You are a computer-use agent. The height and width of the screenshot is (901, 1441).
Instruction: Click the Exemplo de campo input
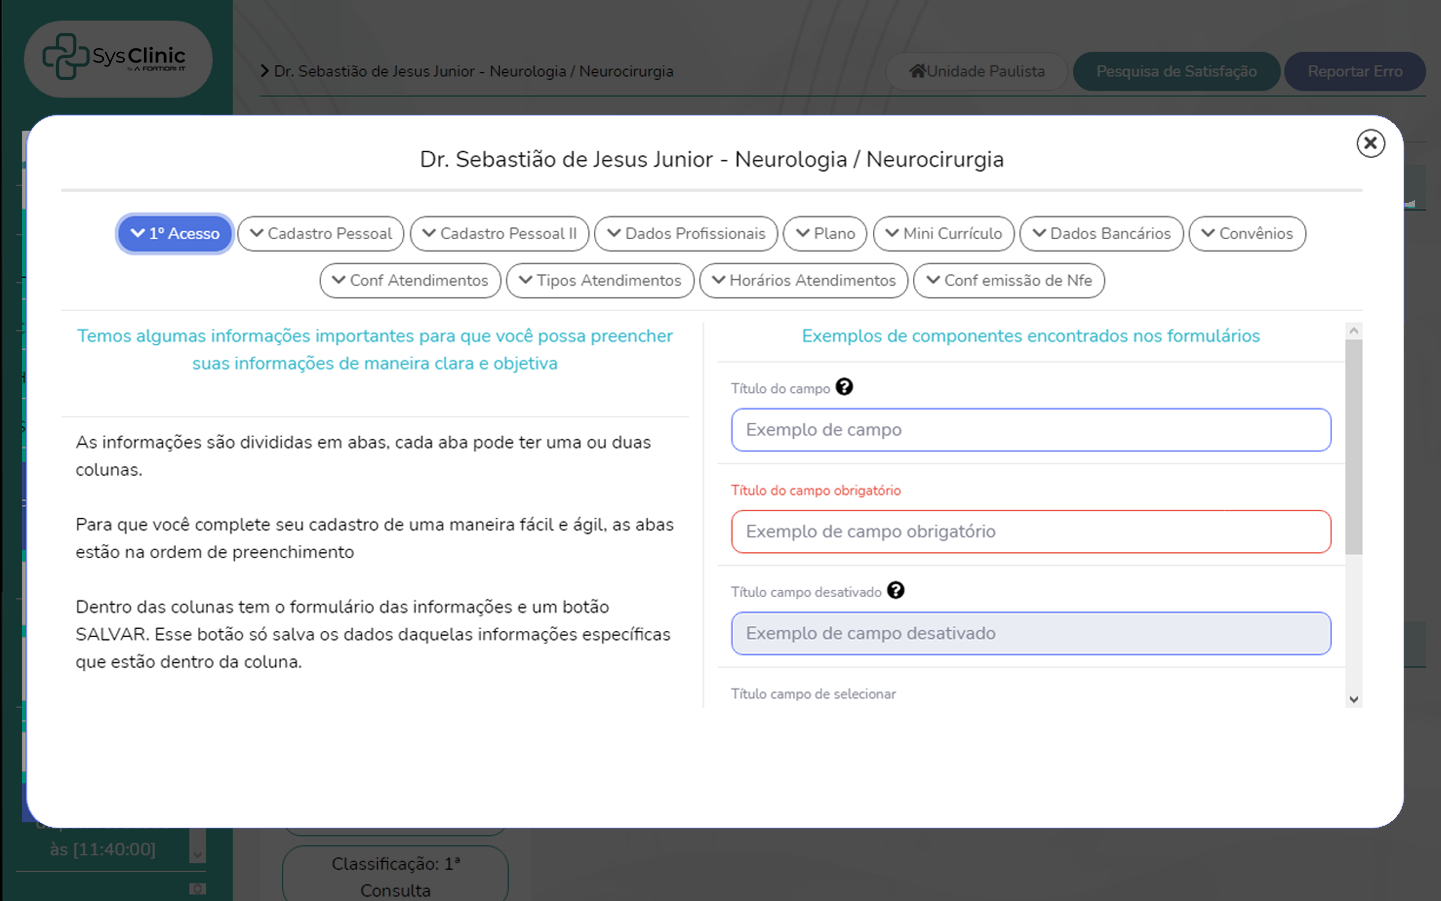click(1030, 430)
